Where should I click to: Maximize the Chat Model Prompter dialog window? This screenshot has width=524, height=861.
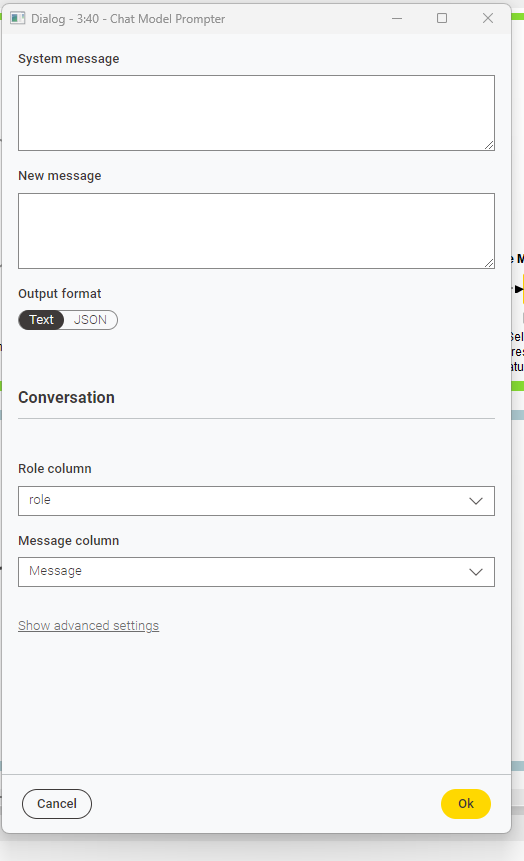tap(442, 19)
